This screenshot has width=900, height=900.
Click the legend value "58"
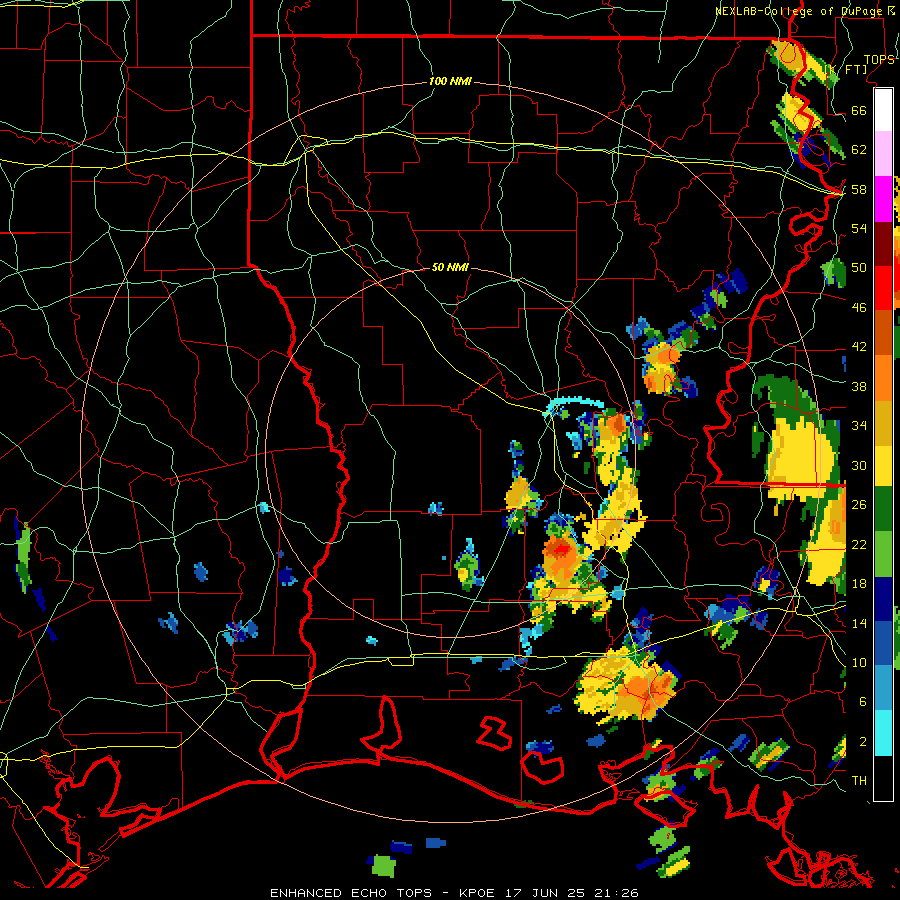tap(859, 189)
